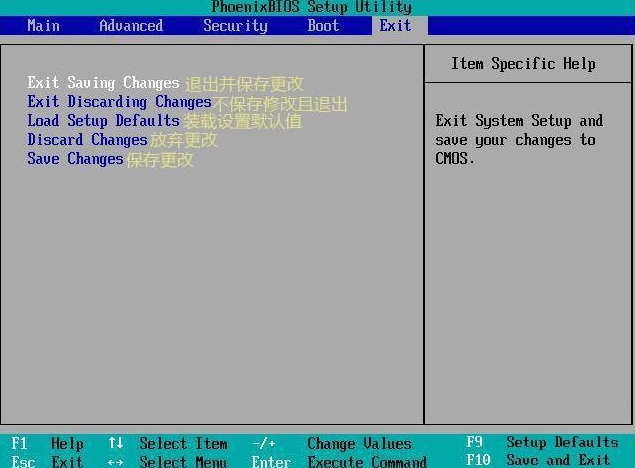
Task: Select the Boot tab
Action: [x=323, y=26]
